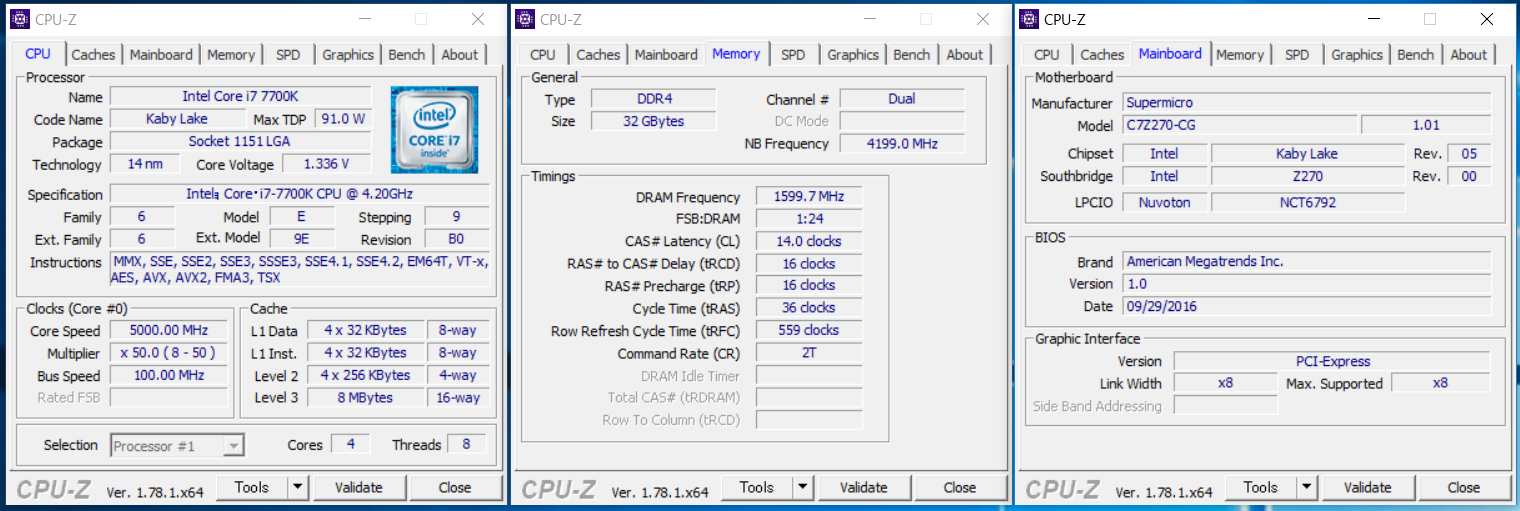Switch to CPU tab in right CPU-Z window
1520x511 pixels.
(x=1047, y=55)
